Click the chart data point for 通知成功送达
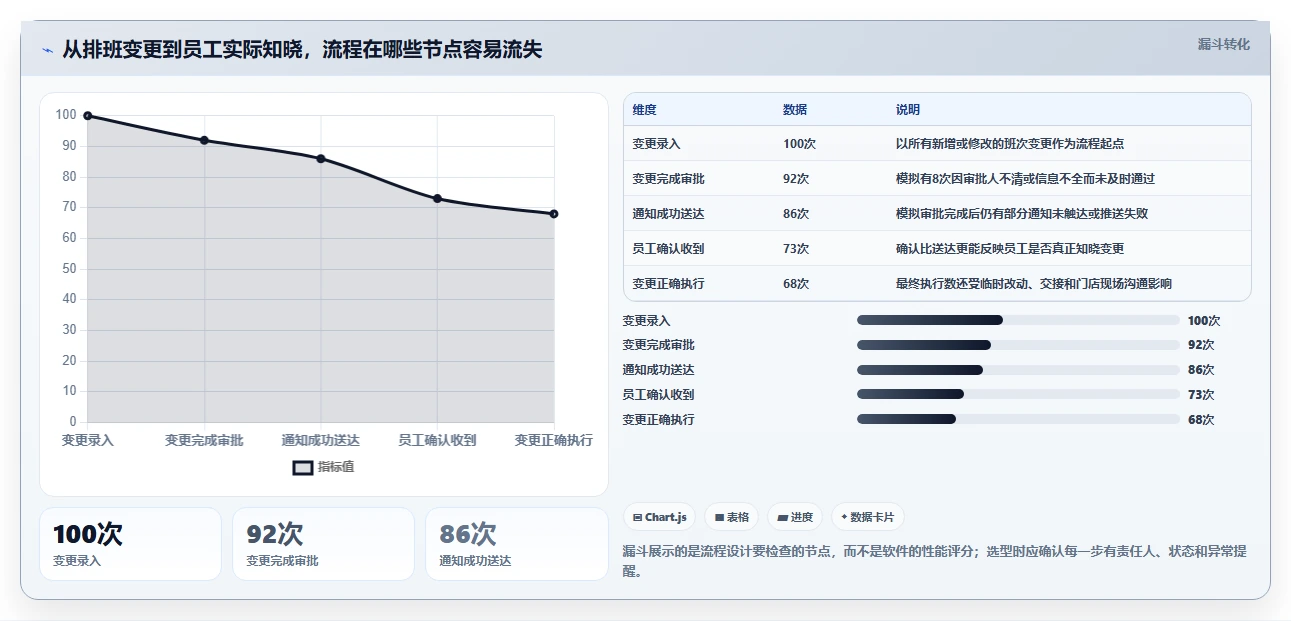The height and width of the screenshot is (621, 1291). [x=321, y=158]
